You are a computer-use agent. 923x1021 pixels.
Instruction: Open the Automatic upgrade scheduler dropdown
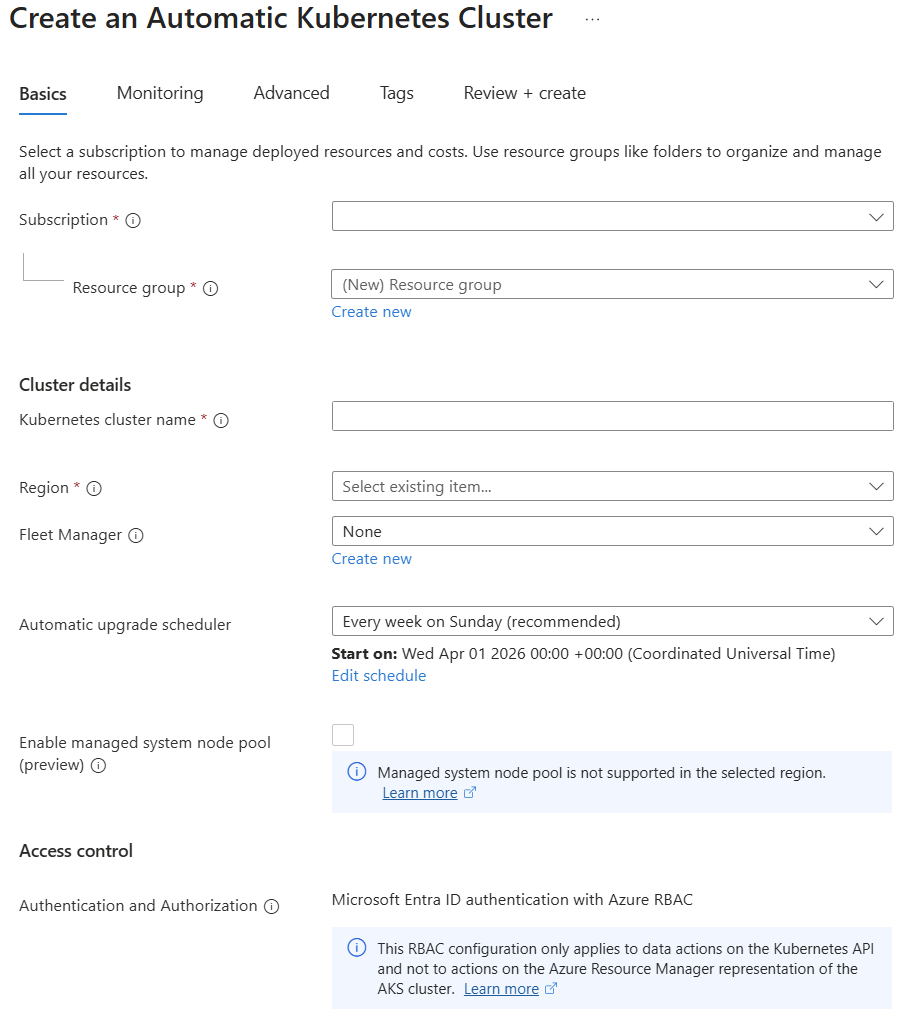tap(612, 621)
